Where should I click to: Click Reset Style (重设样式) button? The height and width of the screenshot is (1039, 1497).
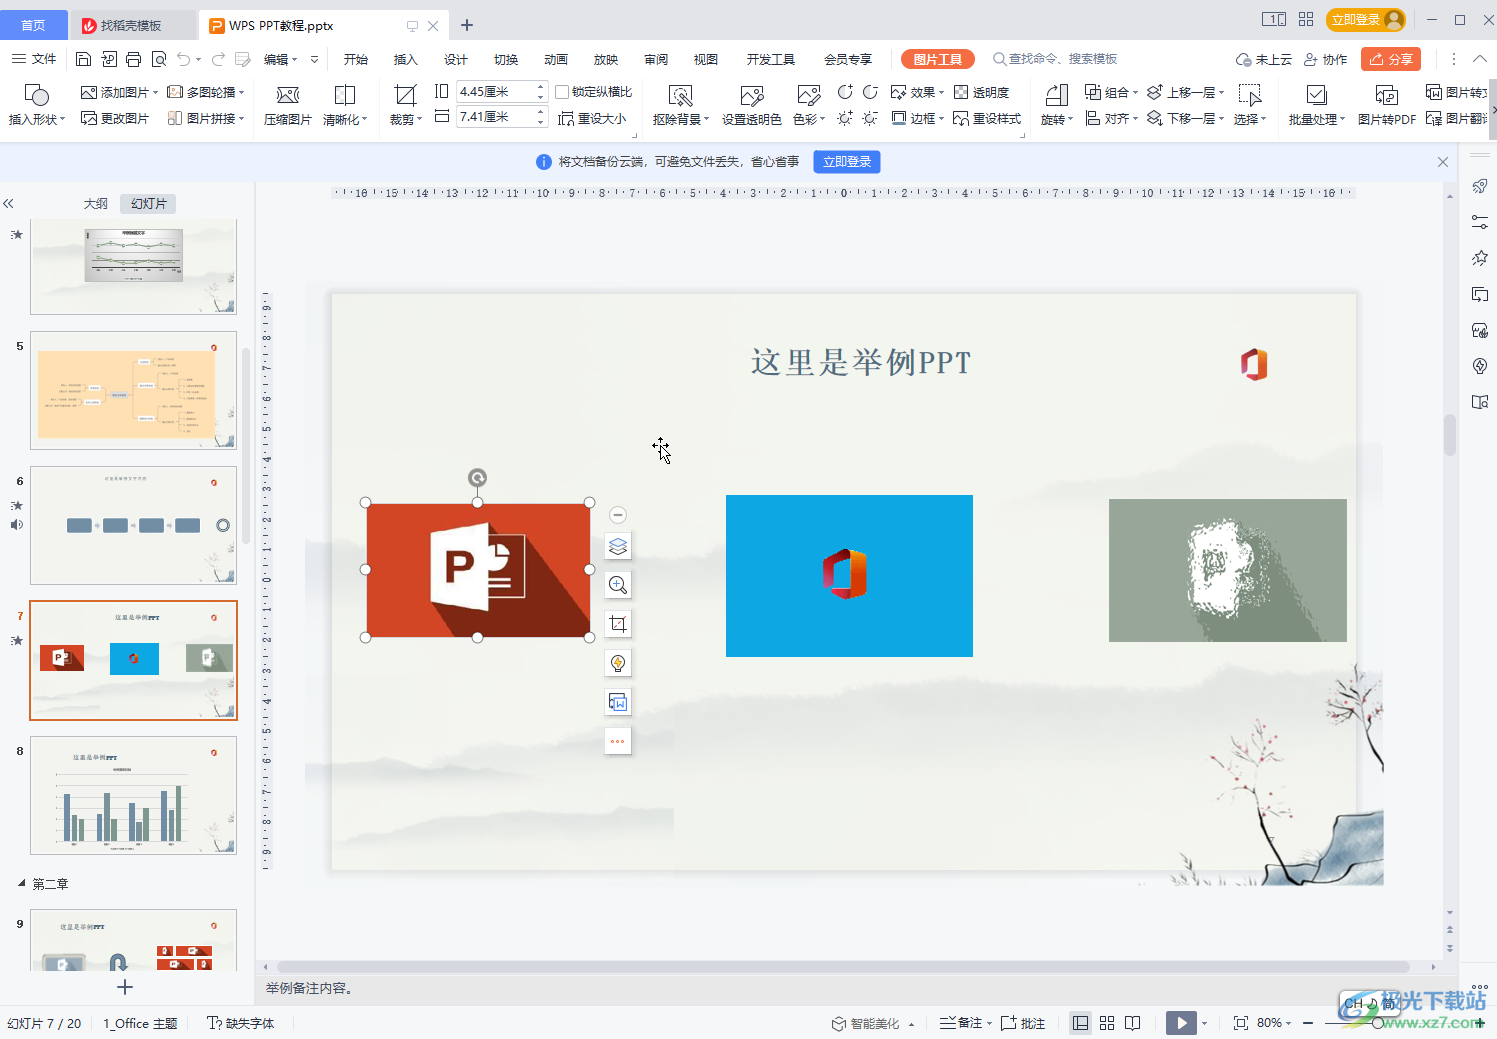987,118
